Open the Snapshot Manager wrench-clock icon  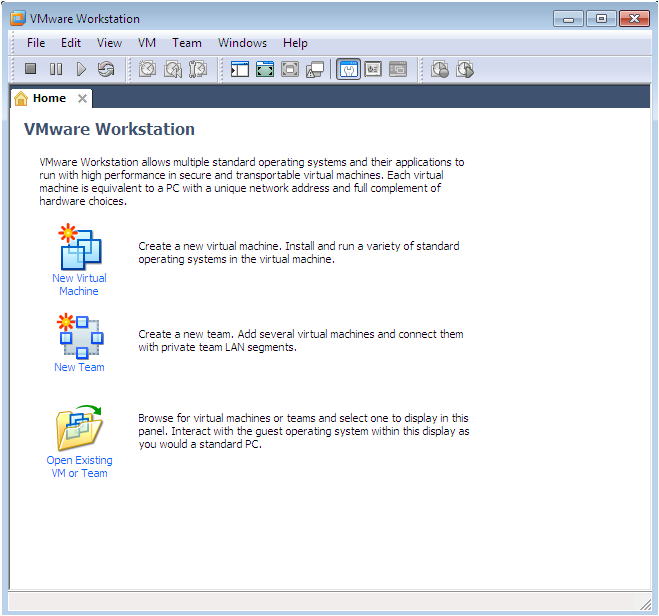(x=198, y=69)
